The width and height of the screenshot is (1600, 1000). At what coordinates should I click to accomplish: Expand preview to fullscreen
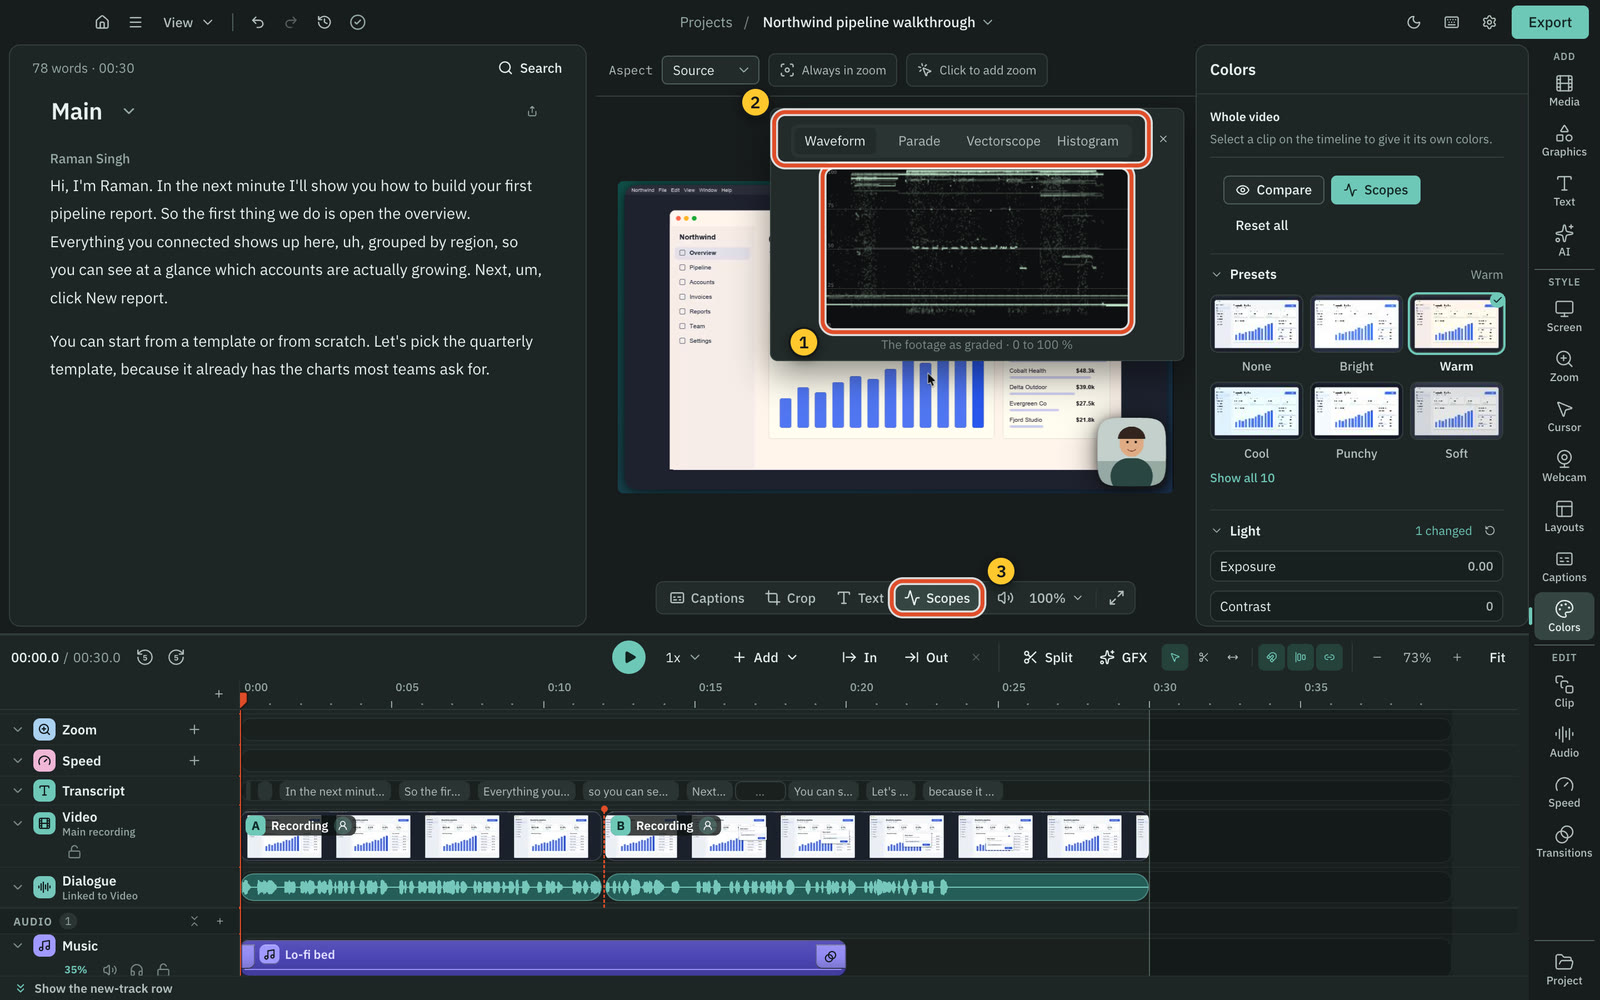(1116, 598)
